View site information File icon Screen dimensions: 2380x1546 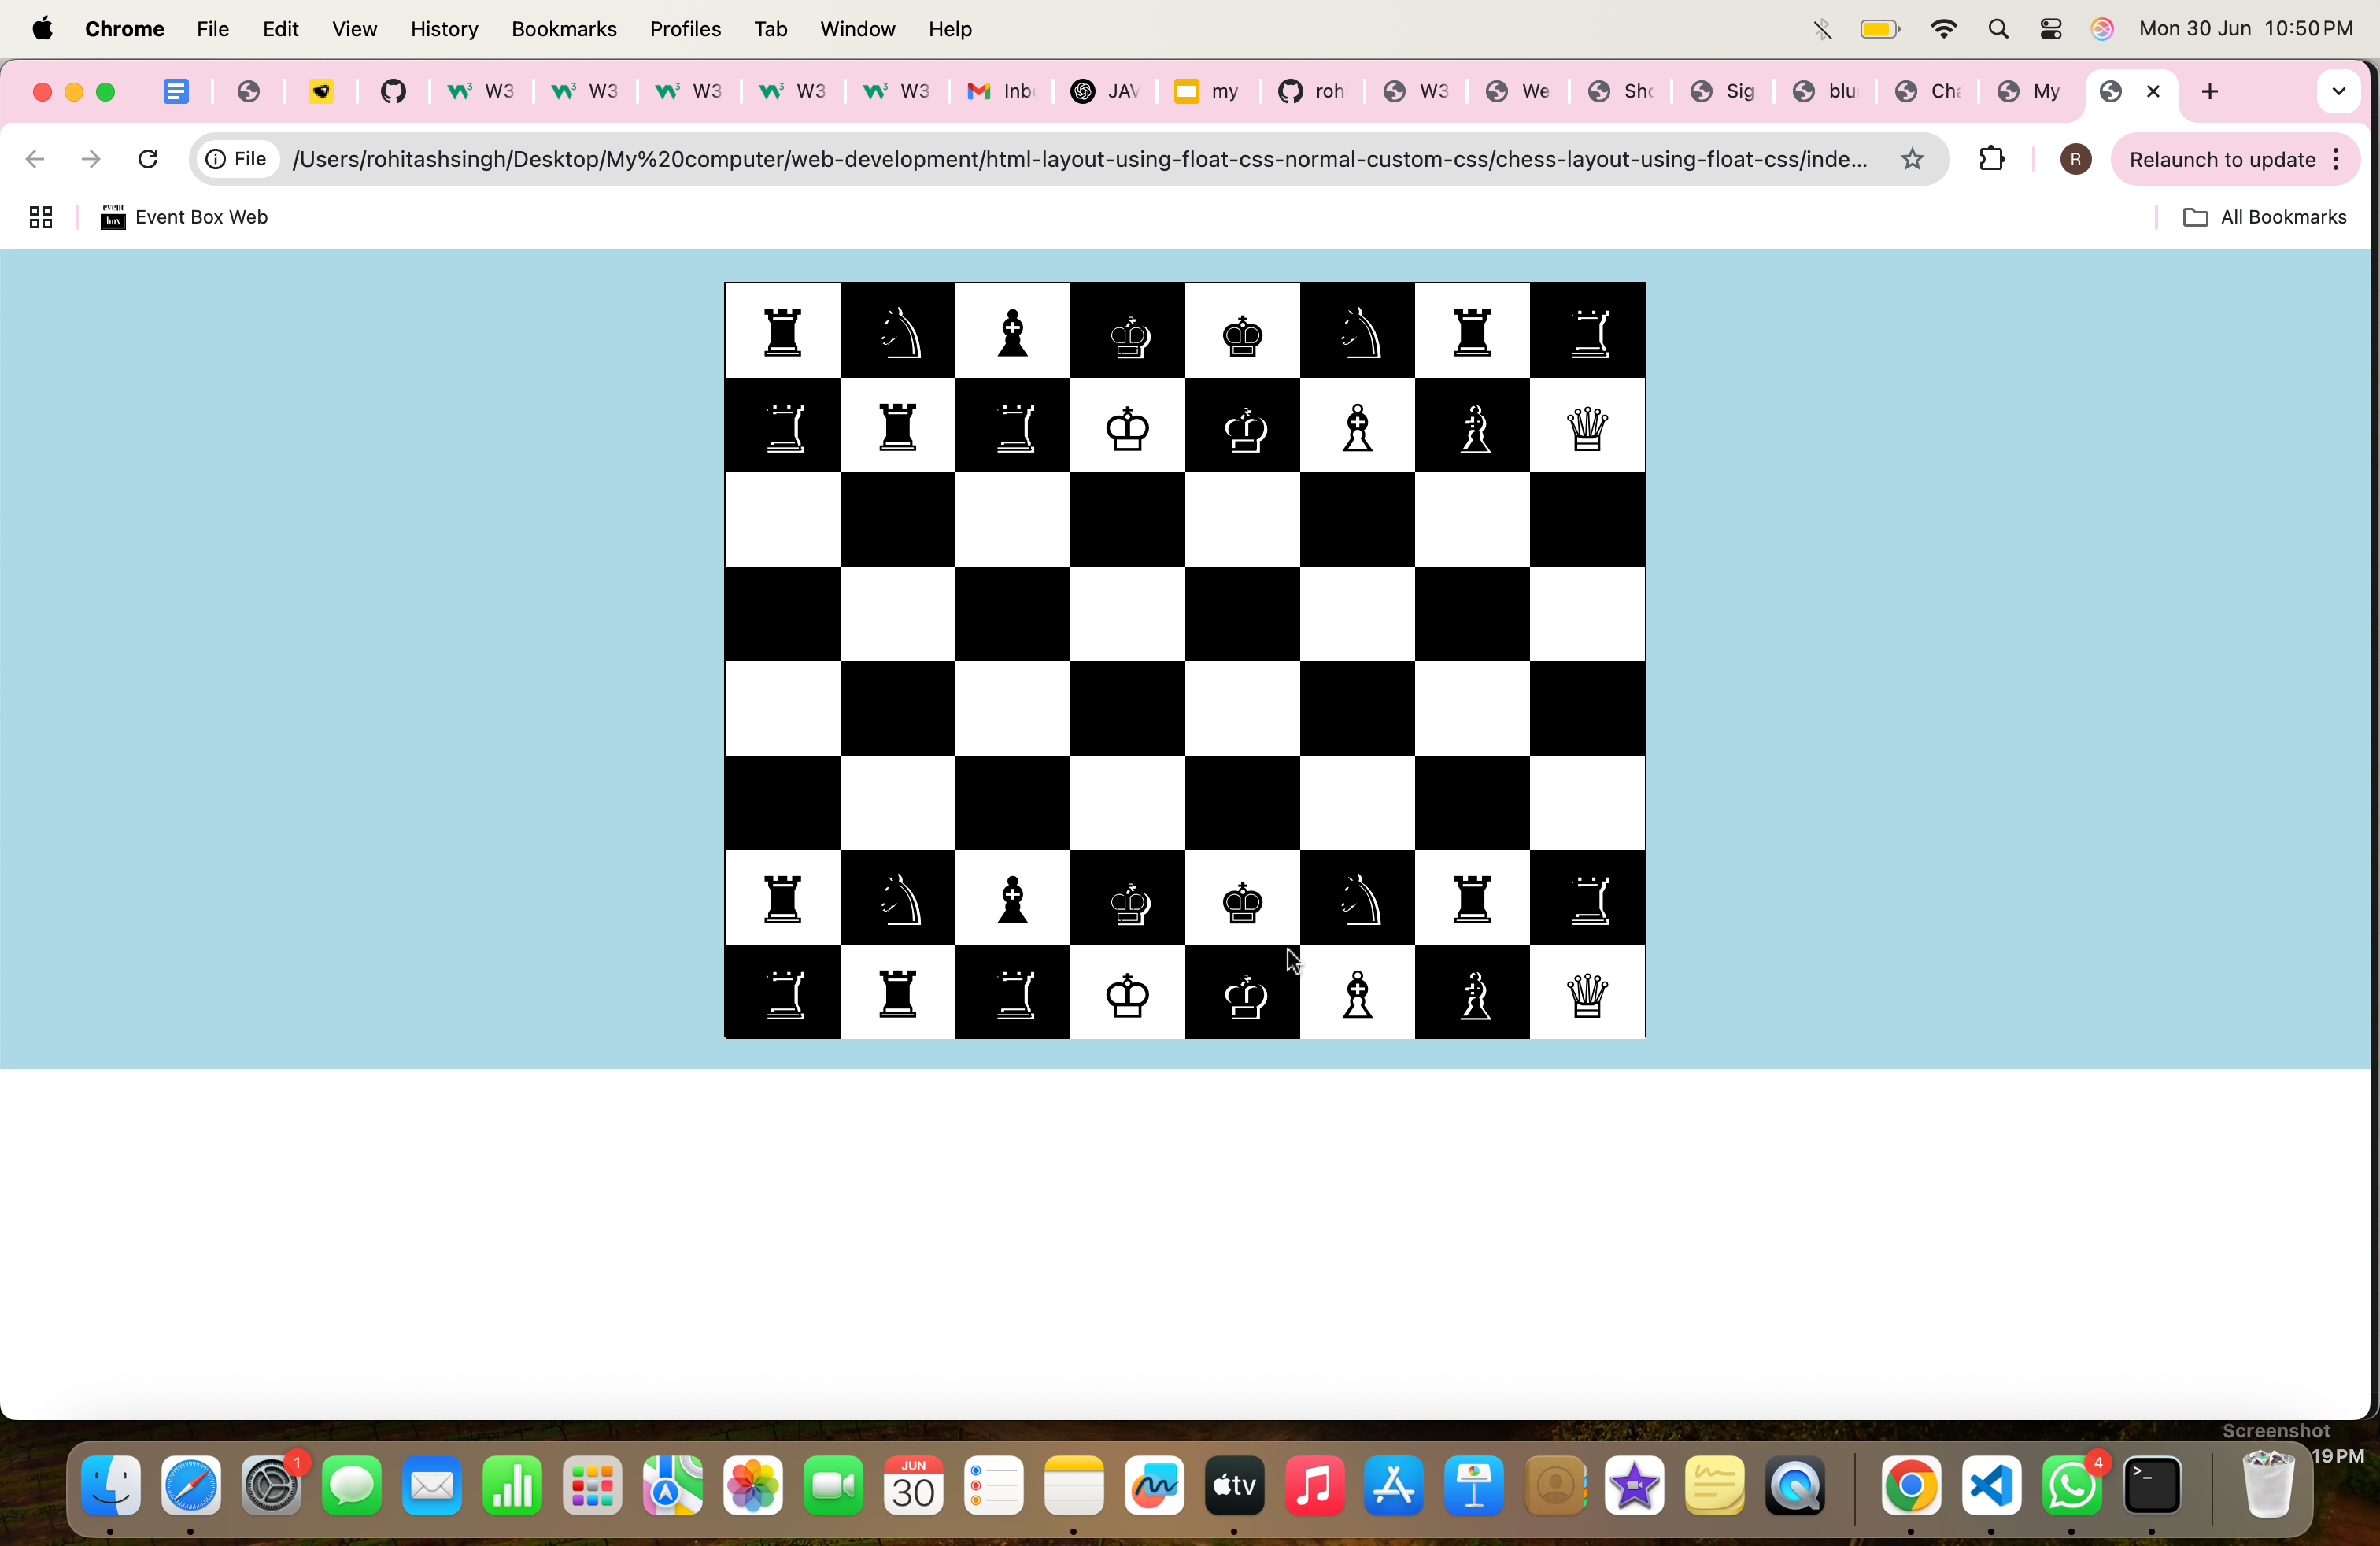[237, 159]
